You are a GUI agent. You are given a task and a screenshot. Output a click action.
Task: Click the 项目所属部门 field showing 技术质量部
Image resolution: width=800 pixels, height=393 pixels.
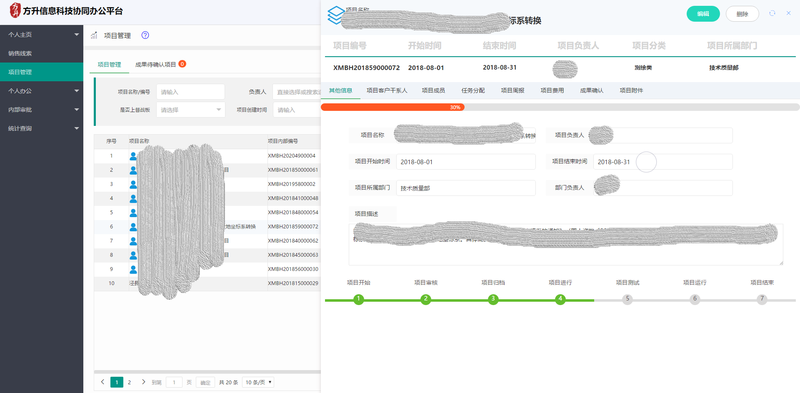466,188
